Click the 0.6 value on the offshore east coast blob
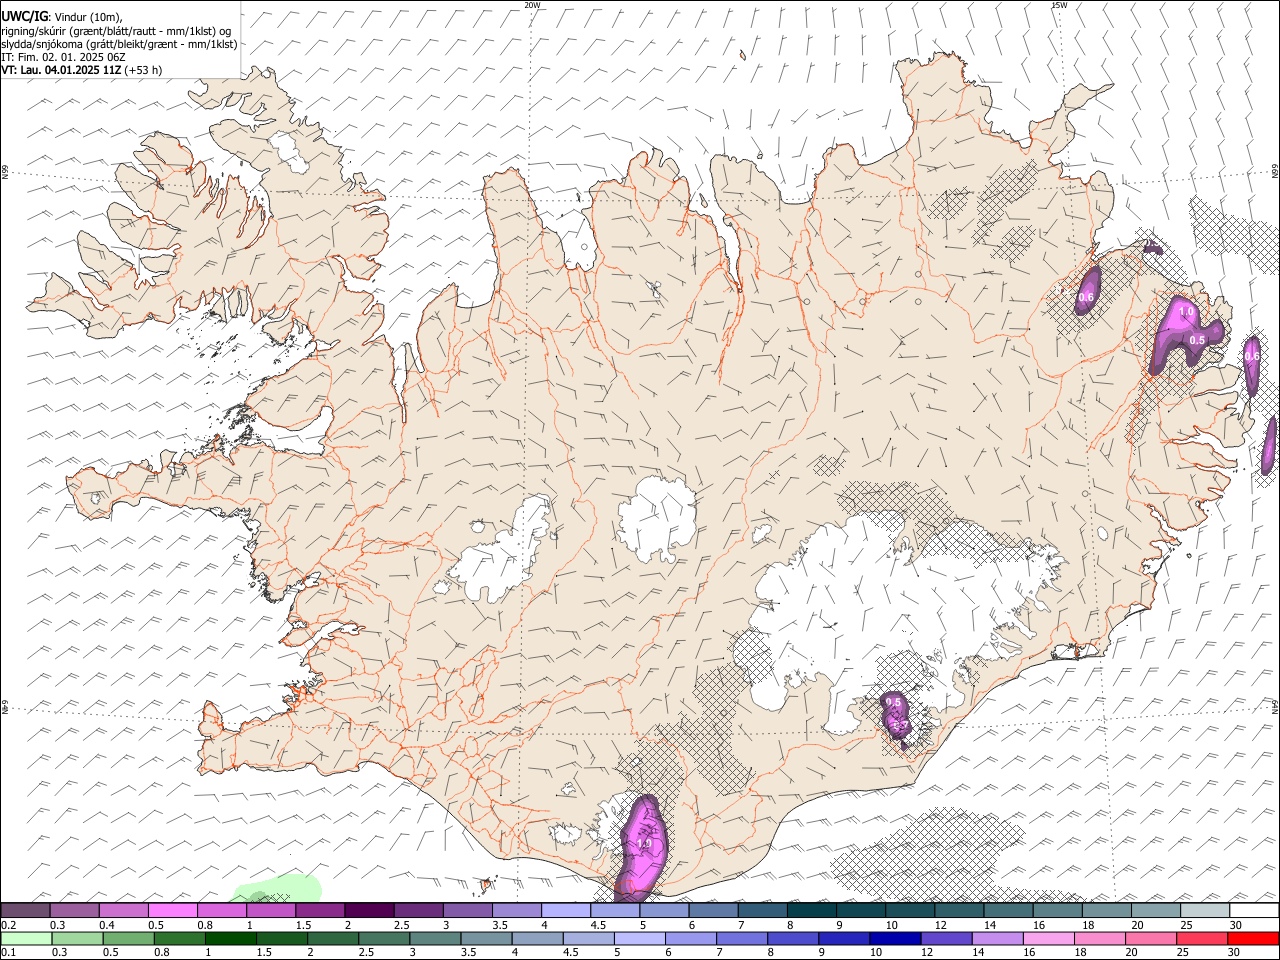 (x=1252, y=356)
